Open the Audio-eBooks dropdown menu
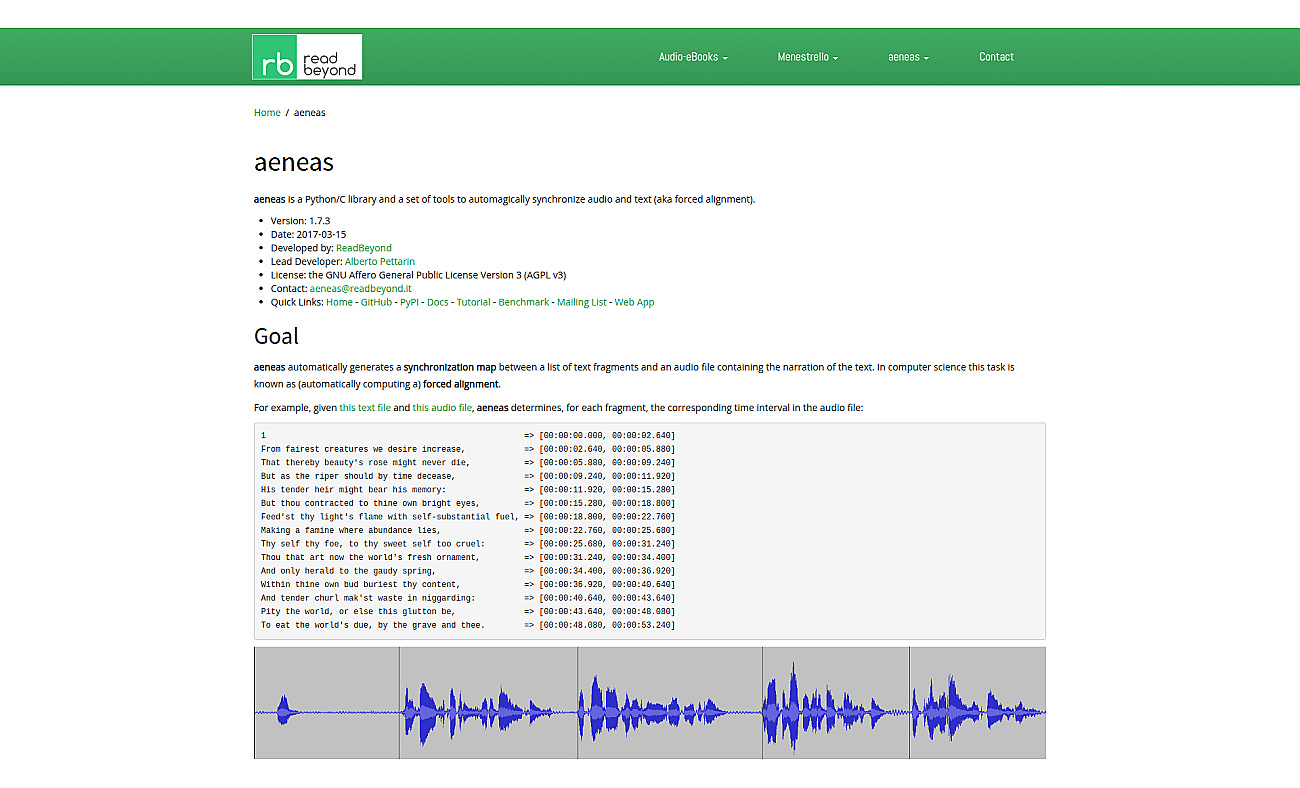This screenshot has width=1300, height=788. [693, 57]
